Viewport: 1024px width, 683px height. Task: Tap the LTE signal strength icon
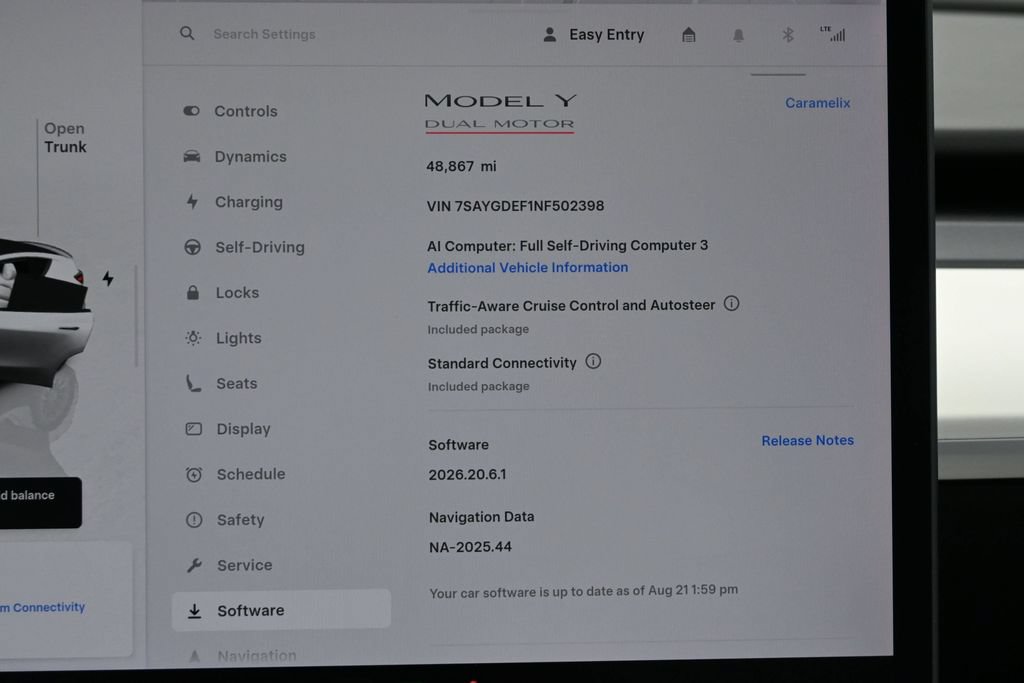833,34
